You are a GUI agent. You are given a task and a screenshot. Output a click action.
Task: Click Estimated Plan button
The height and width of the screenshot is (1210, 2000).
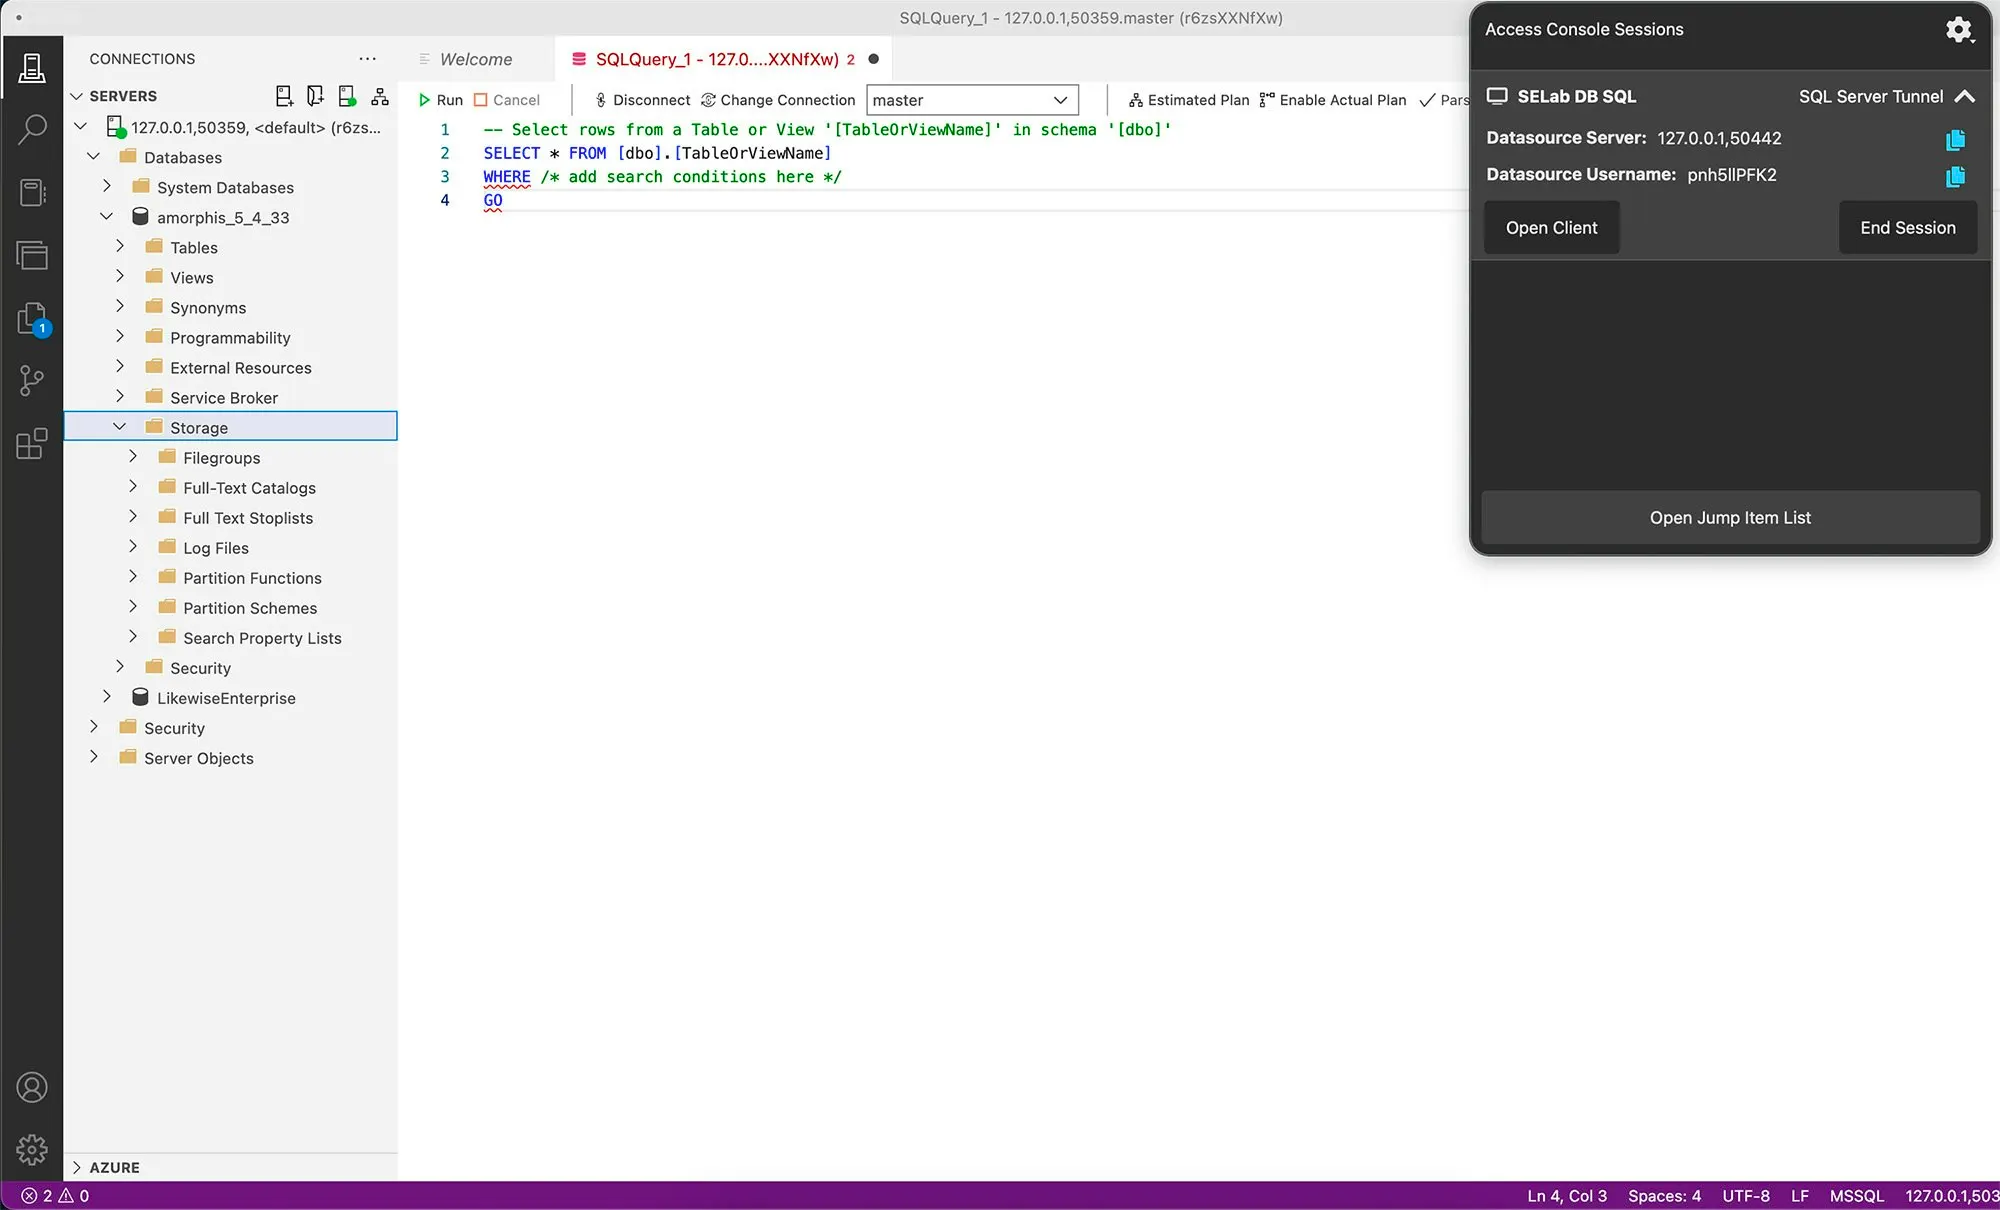(x=1189, y=100)
